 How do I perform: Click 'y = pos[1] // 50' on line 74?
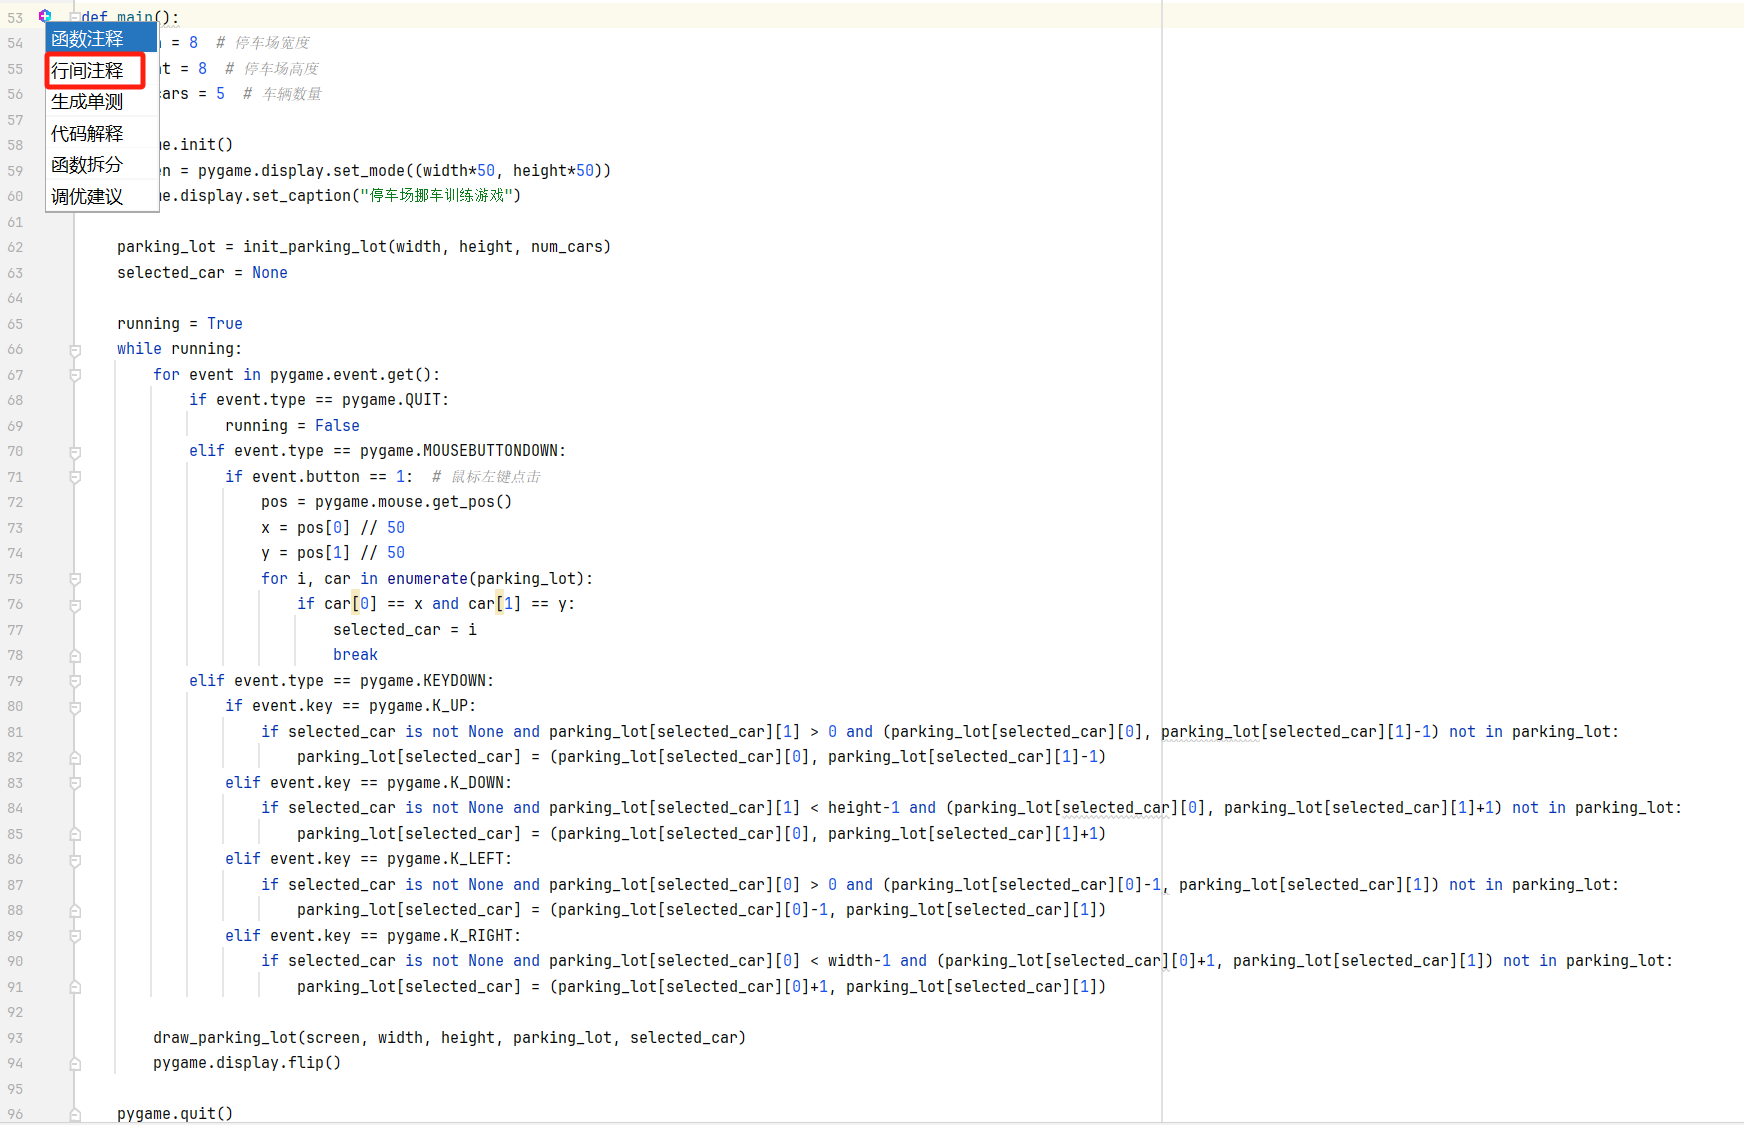pyautogui.click(x=333, y=553)
